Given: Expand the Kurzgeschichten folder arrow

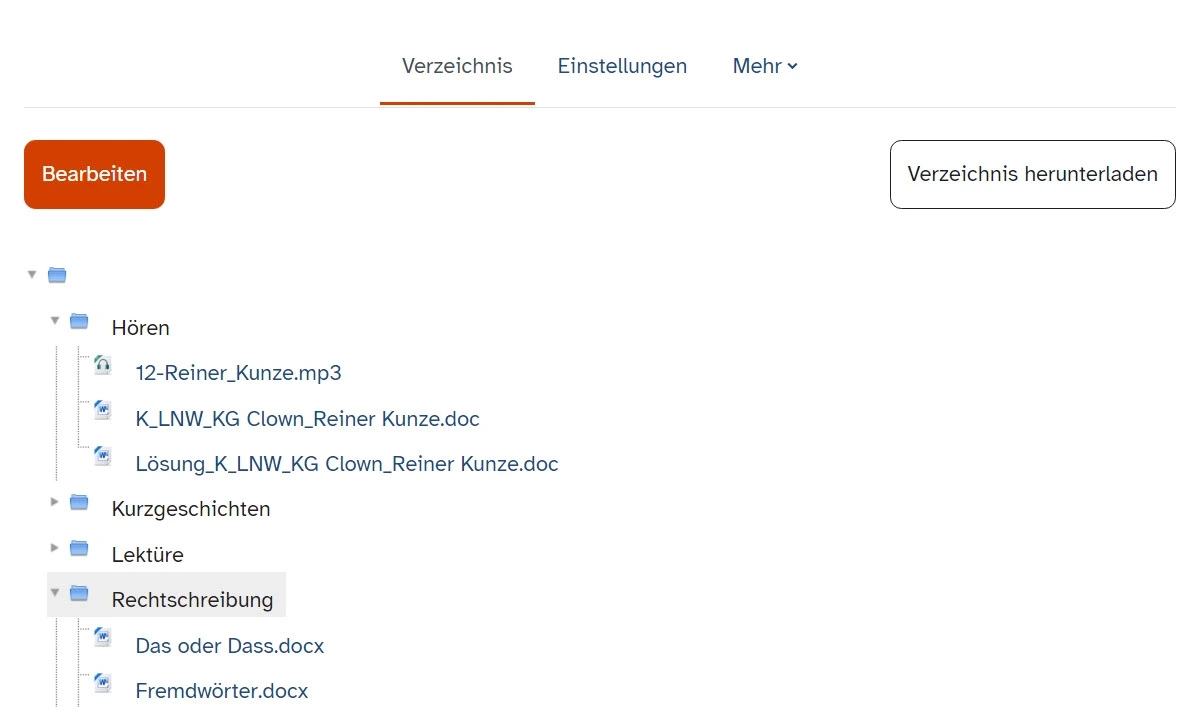Looking at the screenshot, I should click(54, 502).
